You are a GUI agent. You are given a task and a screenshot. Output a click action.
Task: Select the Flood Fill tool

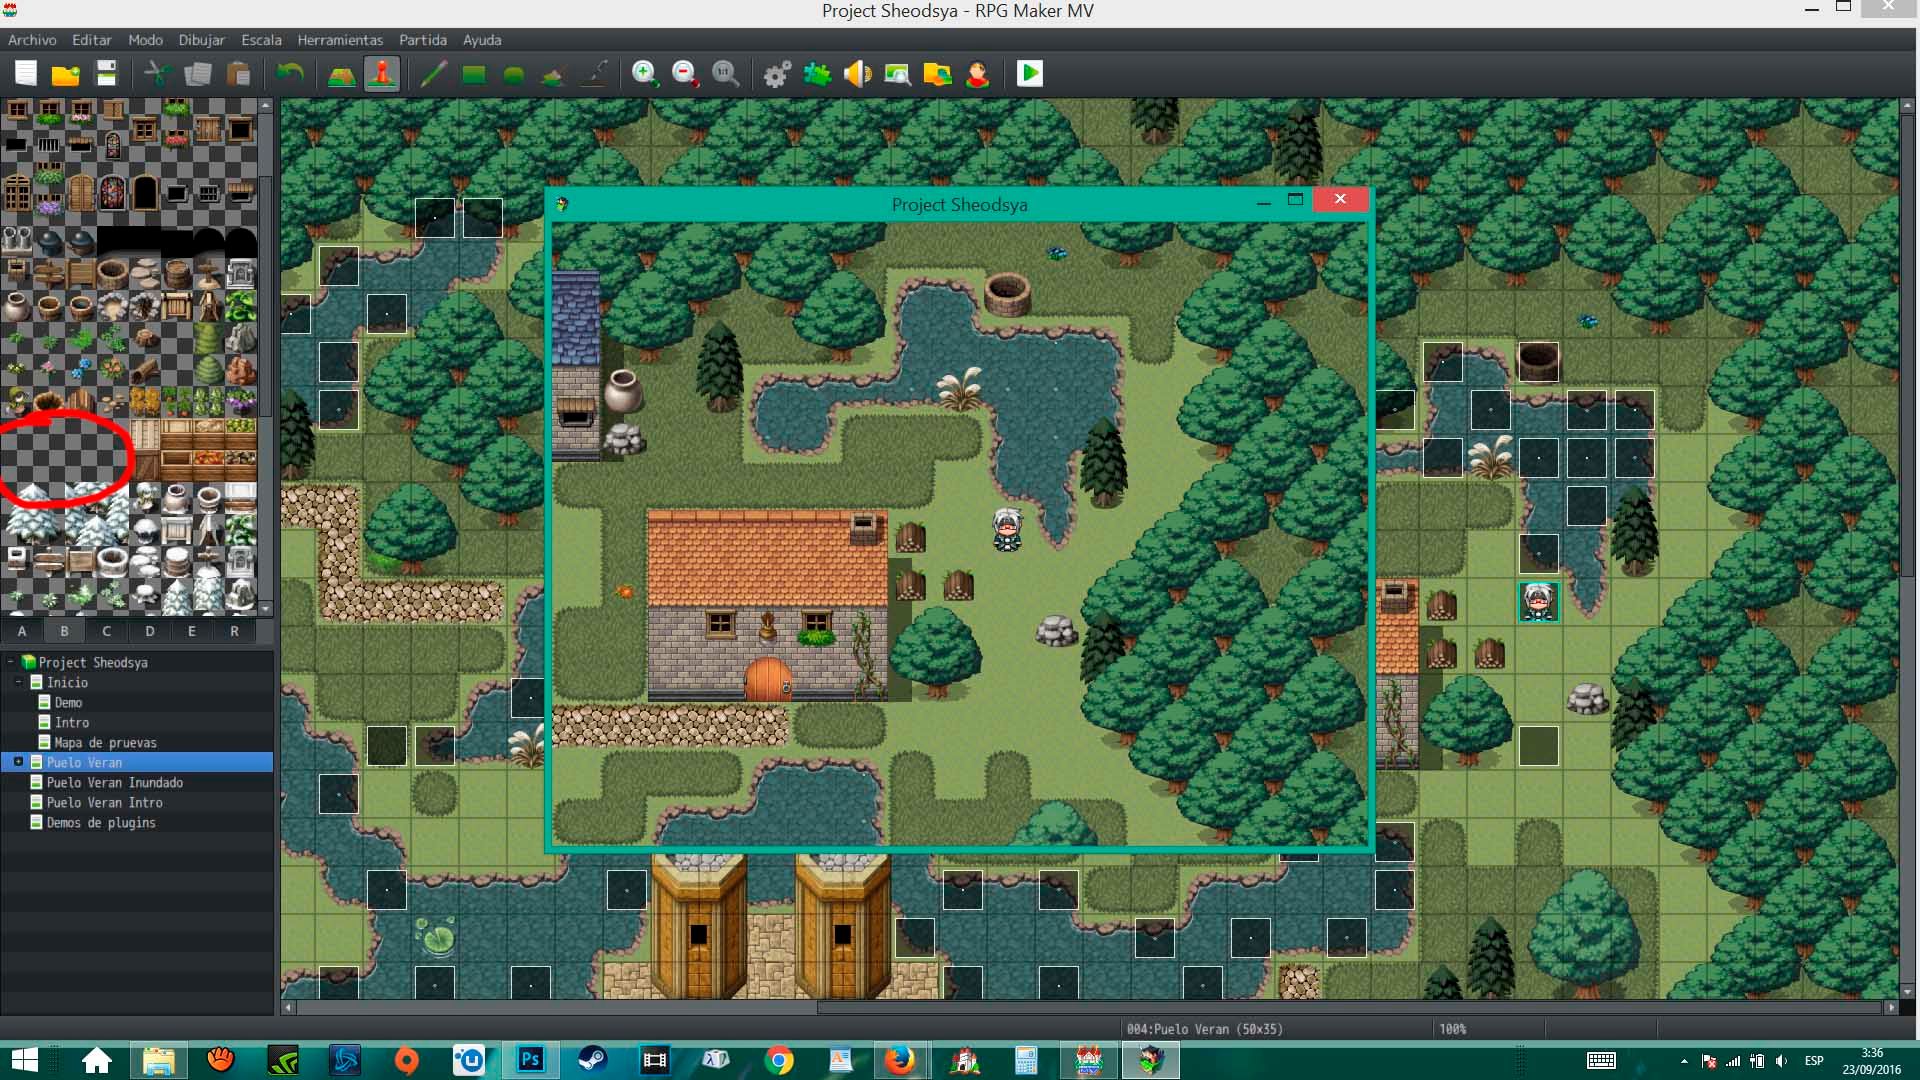coord(554,74)
